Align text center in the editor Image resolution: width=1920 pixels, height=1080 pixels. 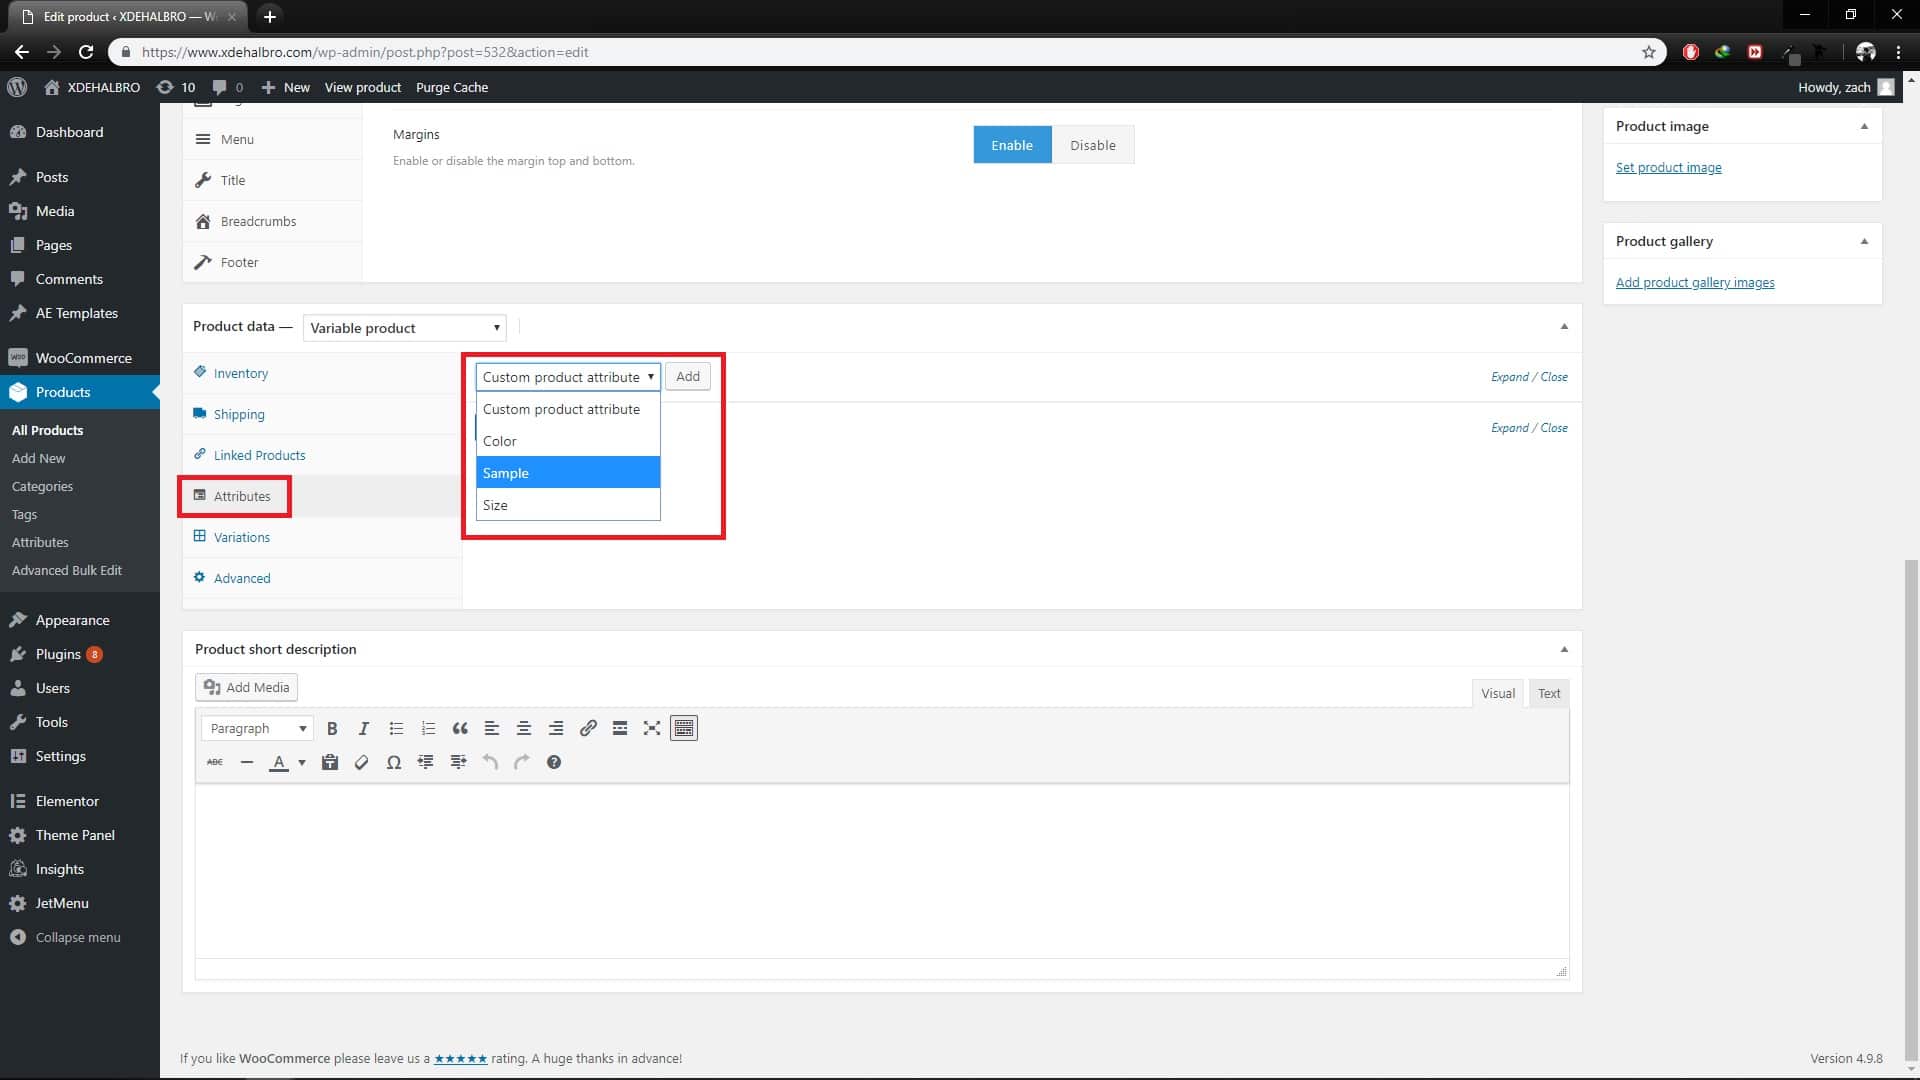point(524,728)
